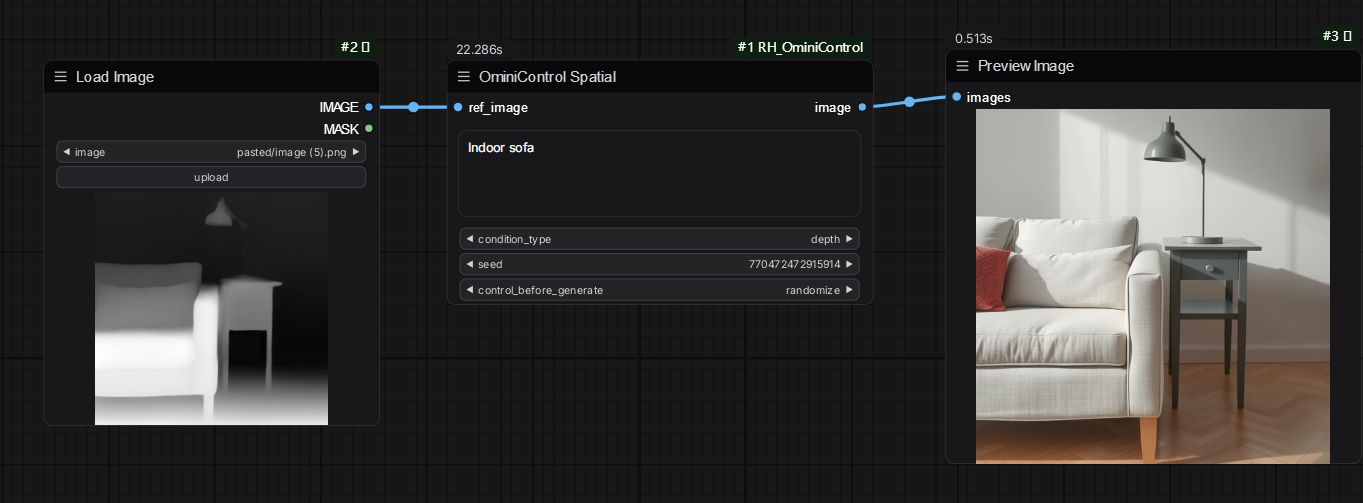The height and width of the screenshot is (503, 1363).
Task: Decrease the seed value with left arrow
Action: (x=469, y=265)
